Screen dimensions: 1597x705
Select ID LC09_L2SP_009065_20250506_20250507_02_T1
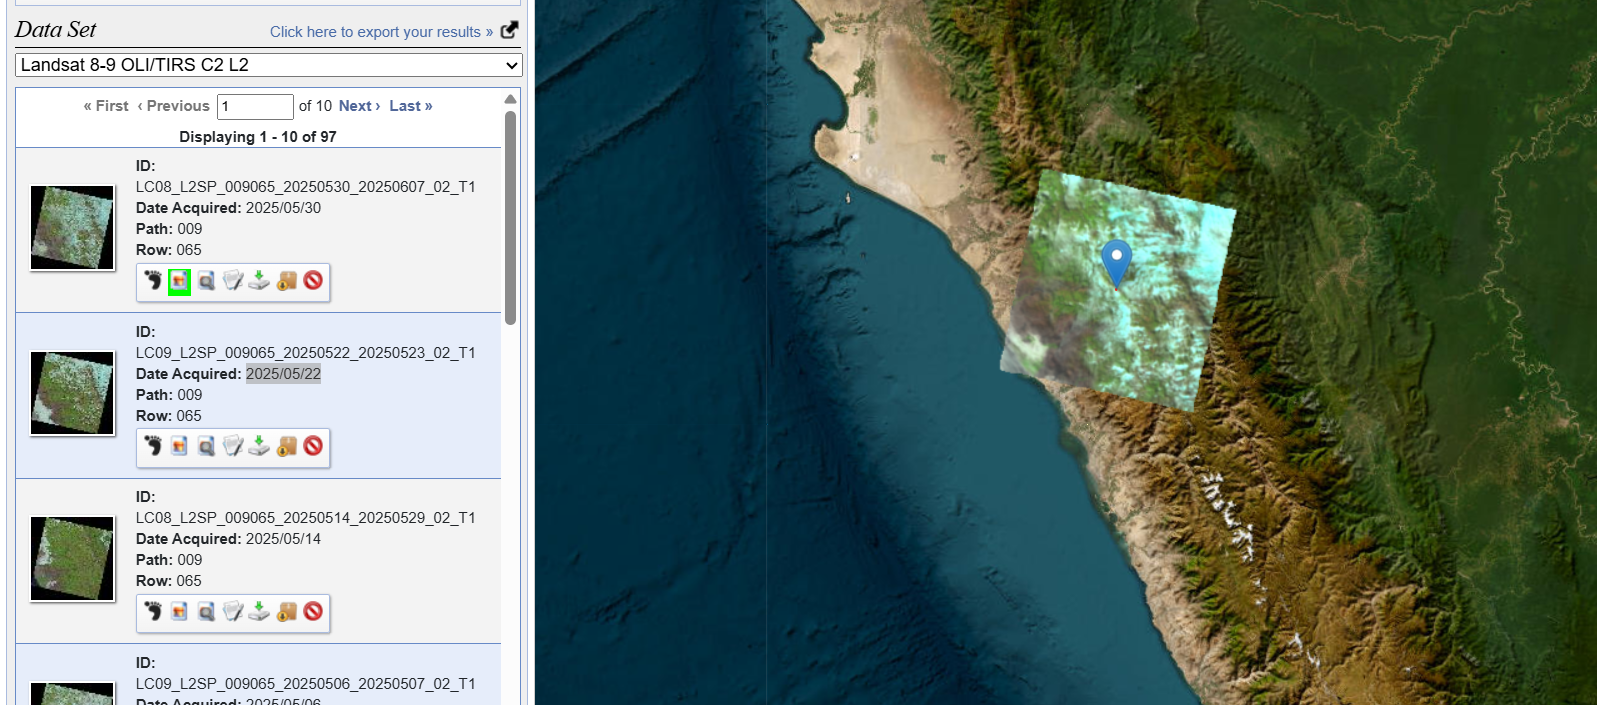pos(306,684)
